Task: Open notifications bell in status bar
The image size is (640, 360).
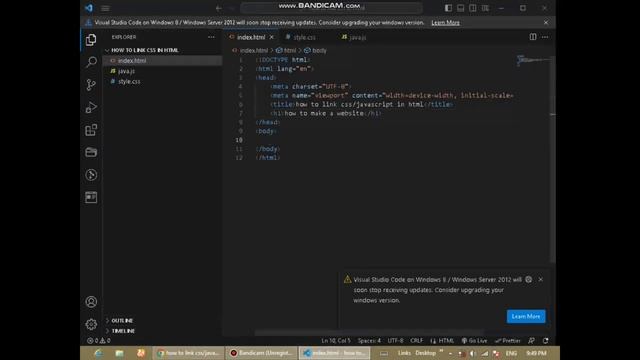Action: (x=546, y=340)
